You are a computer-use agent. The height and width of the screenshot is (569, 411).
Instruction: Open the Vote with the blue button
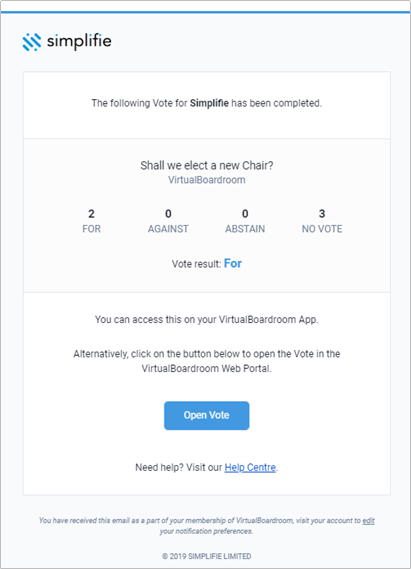click(206, 415)
